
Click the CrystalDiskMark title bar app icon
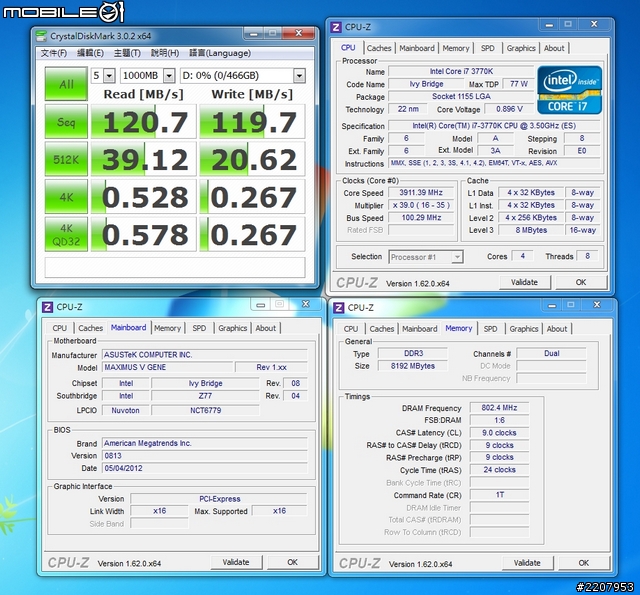[x=41, y=36]
